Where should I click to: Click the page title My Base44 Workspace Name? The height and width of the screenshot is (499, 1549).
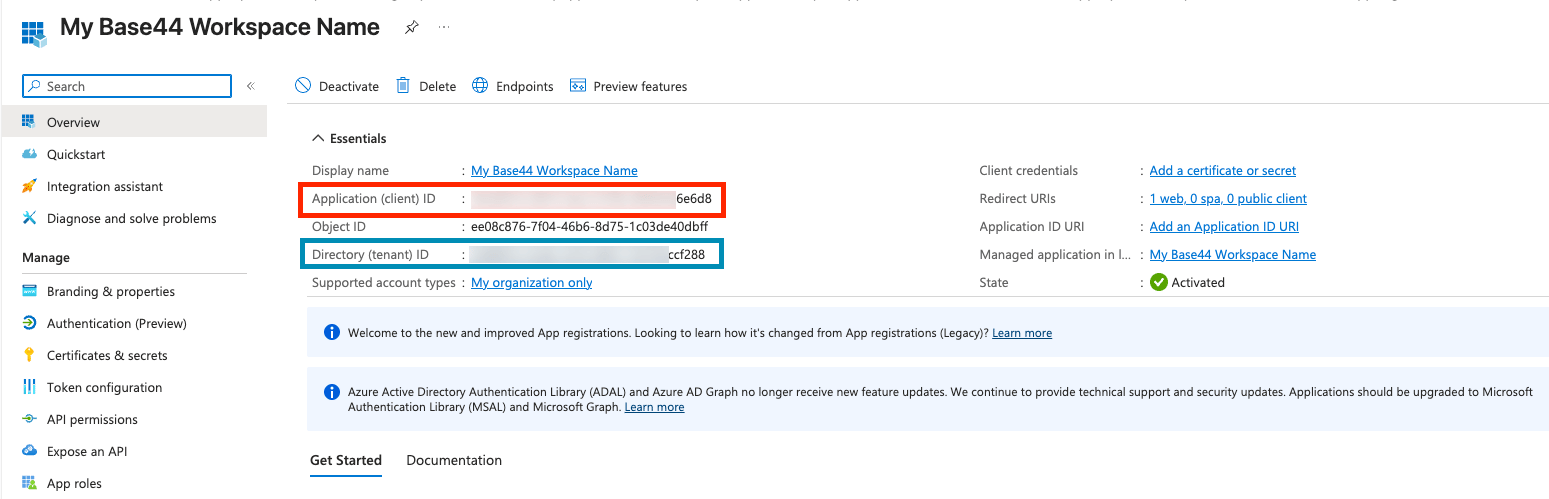(x=220, y=27)
